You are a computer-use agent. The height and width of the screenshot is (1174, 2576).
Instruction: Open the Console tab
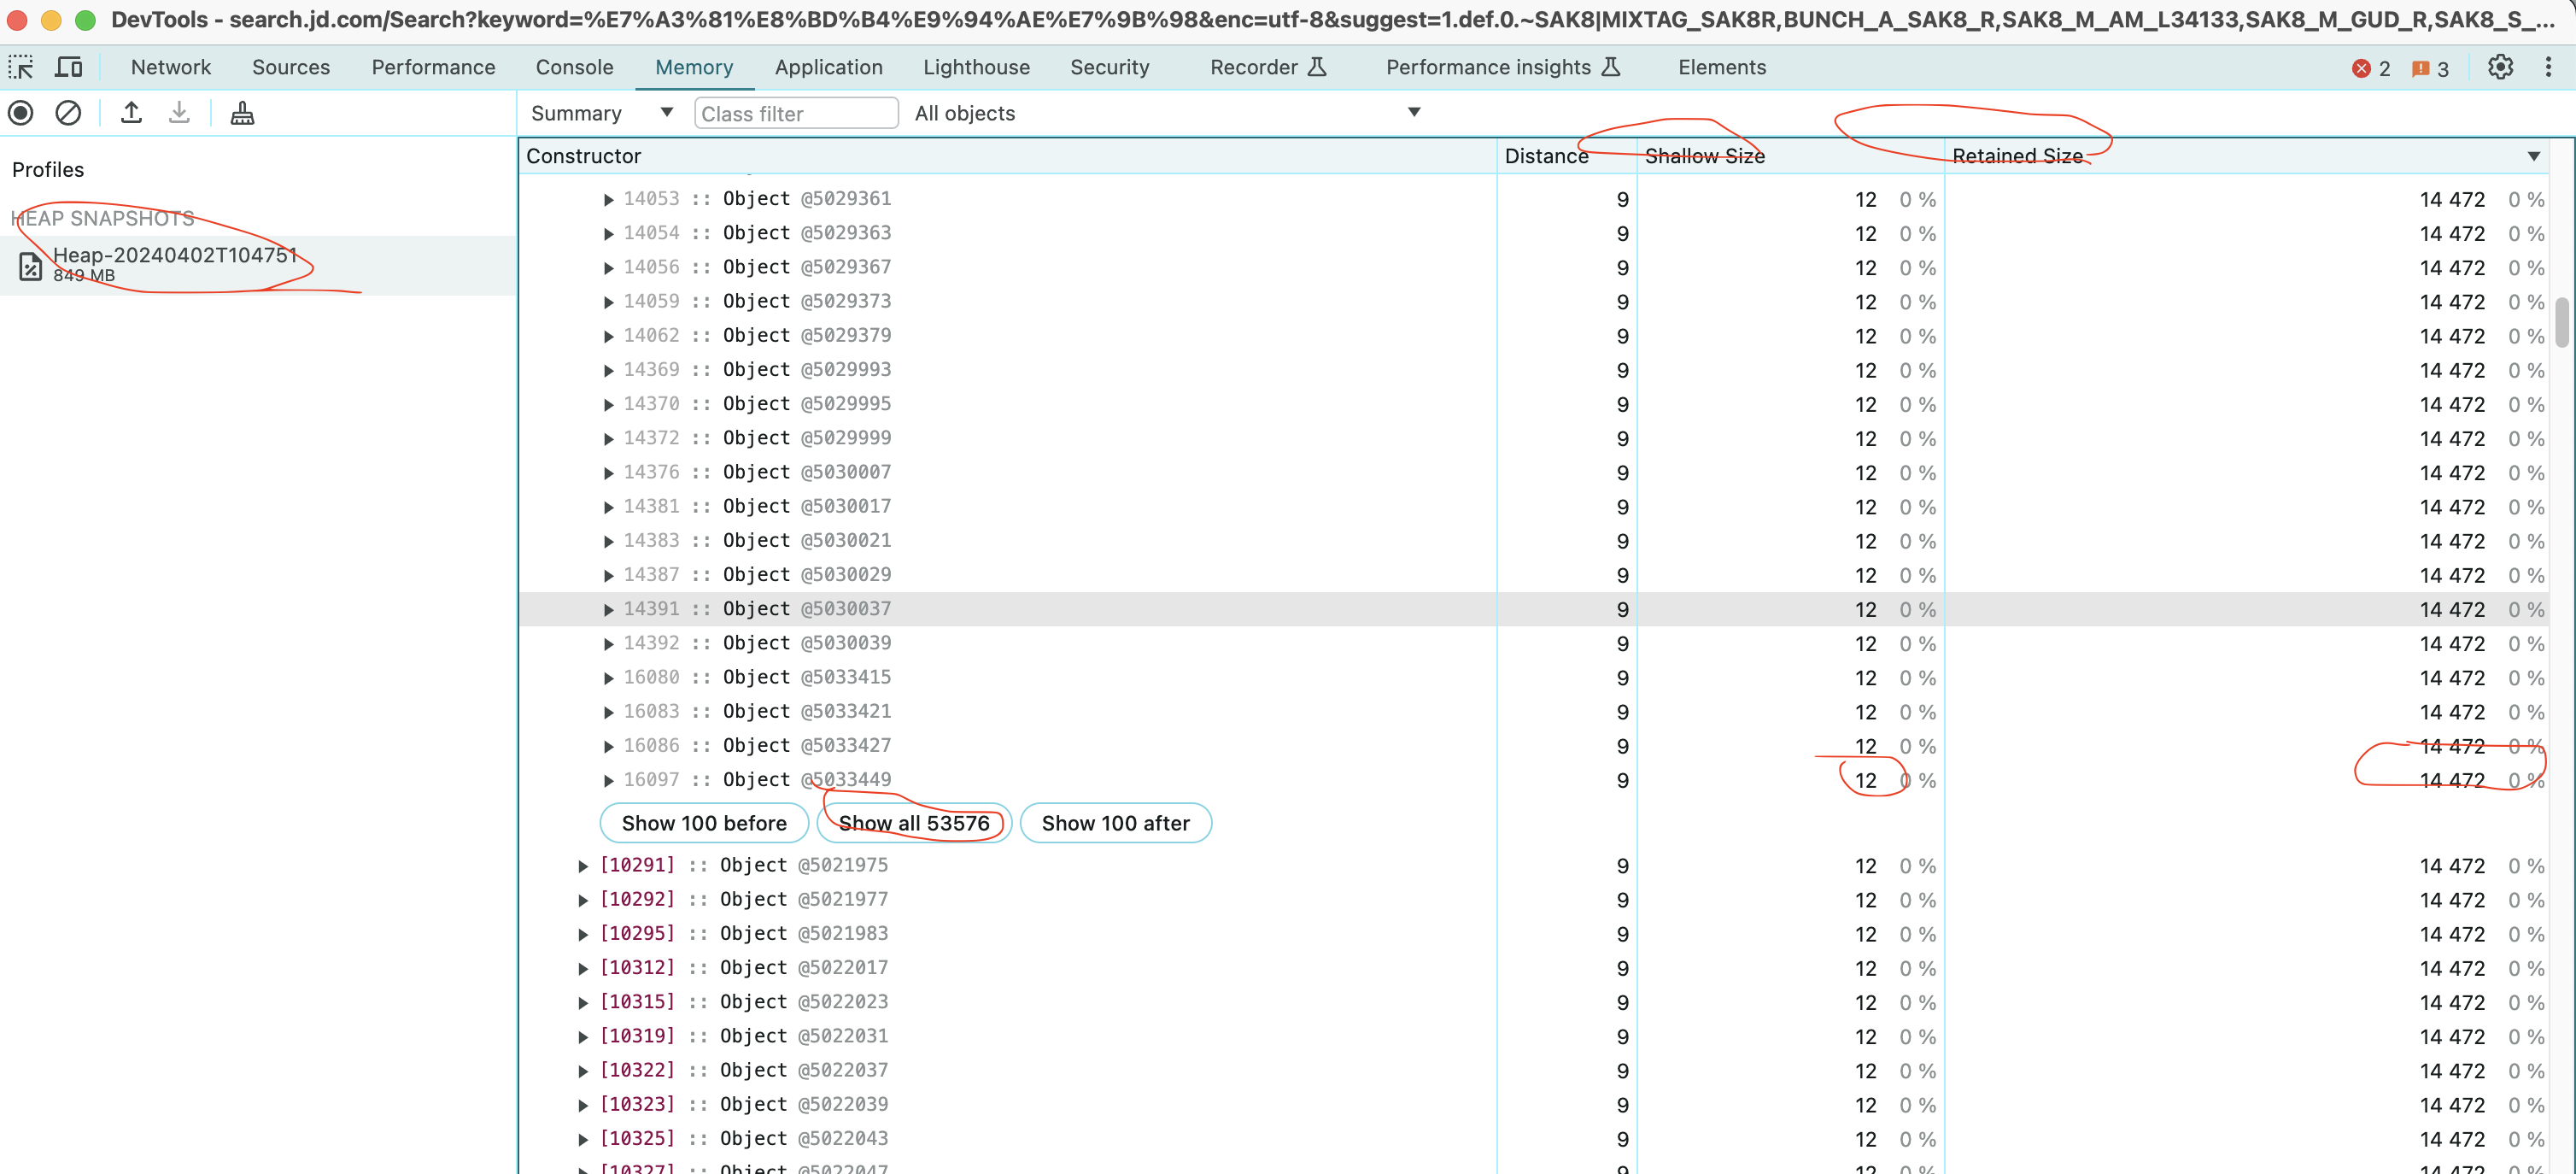[574, 67]
